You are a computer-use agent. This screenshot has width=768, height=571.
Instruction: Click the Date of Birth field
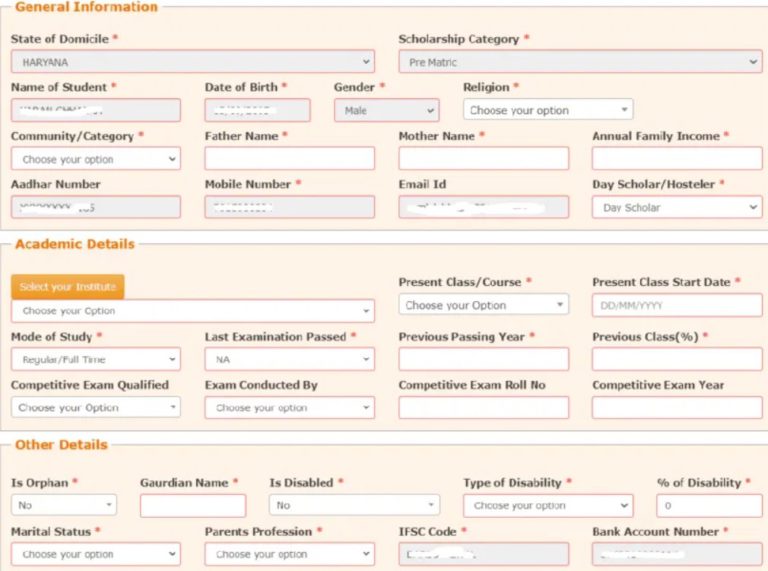click(257, 110)
